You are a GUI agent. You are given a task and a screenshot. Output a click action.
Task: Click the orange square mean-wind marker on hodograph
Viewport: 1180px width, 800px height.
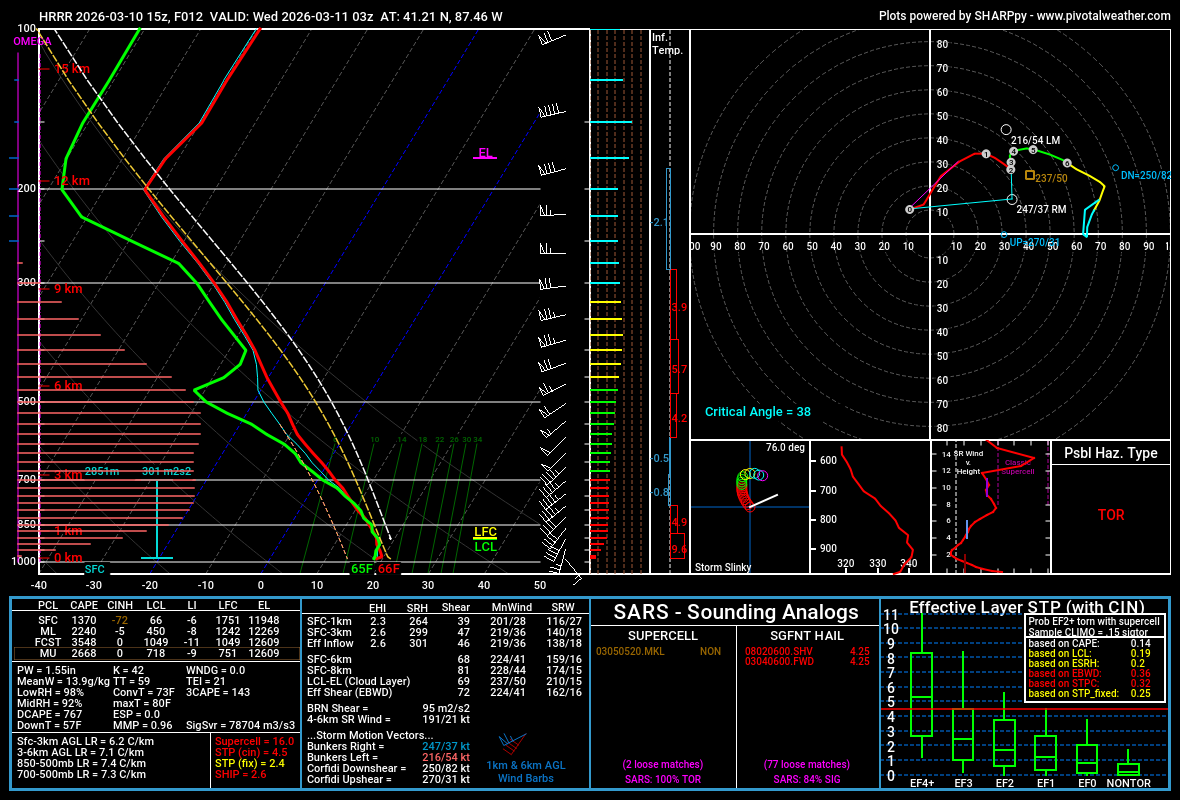tap(1030, 175)
